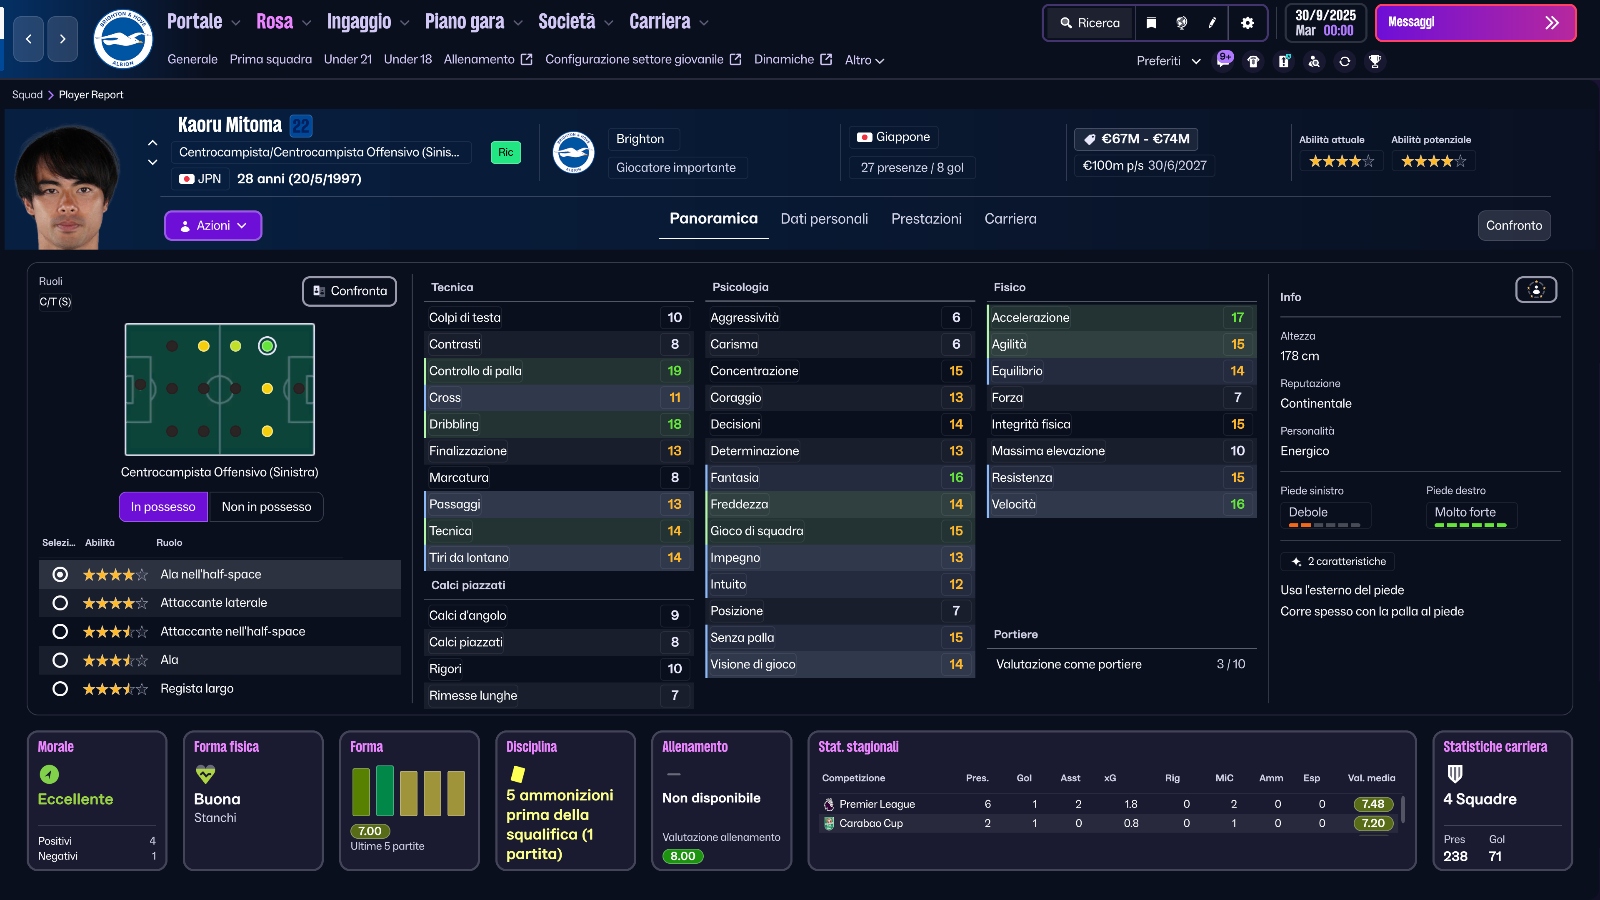This screenshot has height=900, width=1600.
Task: Switch to 'Non in possesso' toggle
Action: [x=266, y=507]
